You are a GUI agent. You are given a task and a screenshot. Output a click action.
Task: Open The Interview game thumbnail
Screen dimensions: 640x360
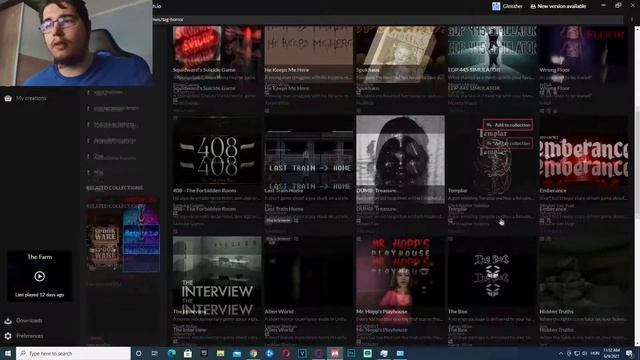tap(217, 271)
